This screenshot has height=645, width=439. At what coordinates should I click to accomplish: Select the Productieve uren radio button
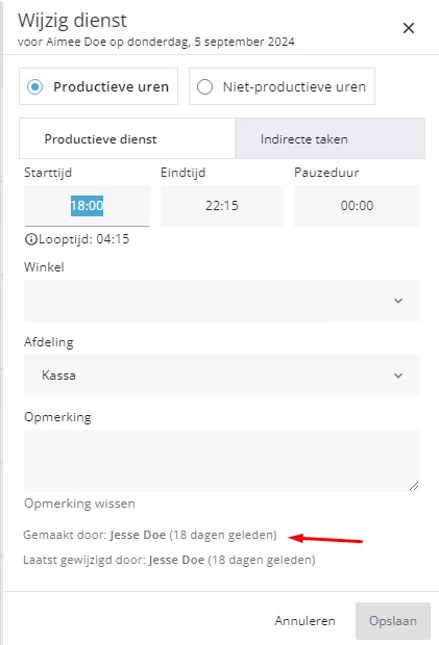point(35,87)
